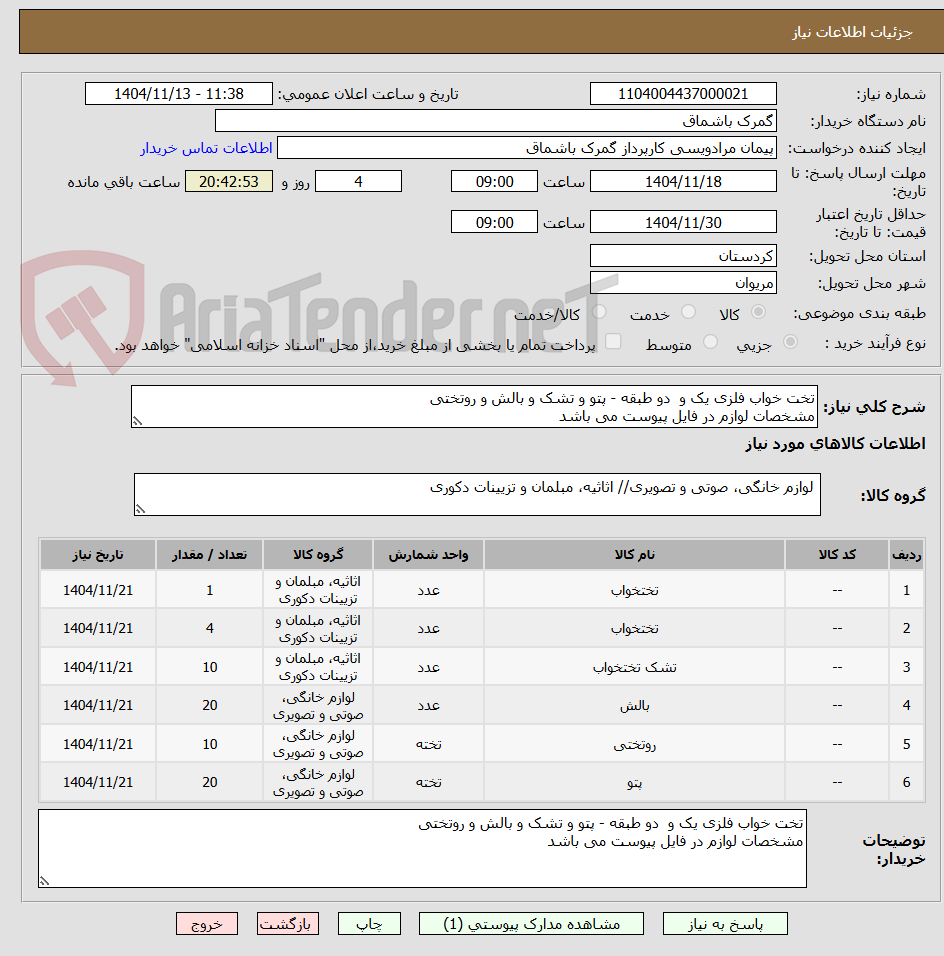Image resolution: width=944 pixels, height=956 pixels.
Task: Select the جزیی purchase type radio
Action: [x=790, y=342]
